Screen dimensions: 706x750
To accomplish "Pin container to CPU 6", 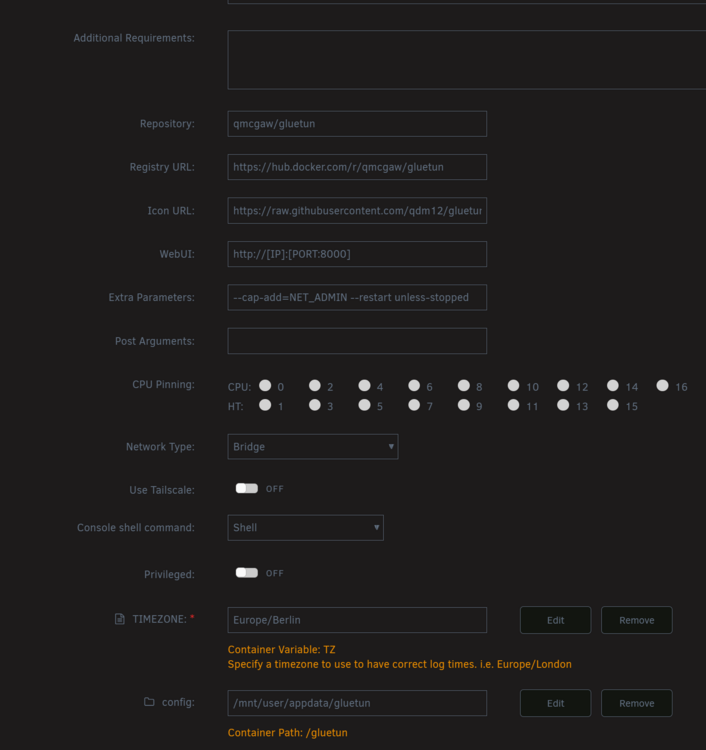I will [x=414, y=386].
